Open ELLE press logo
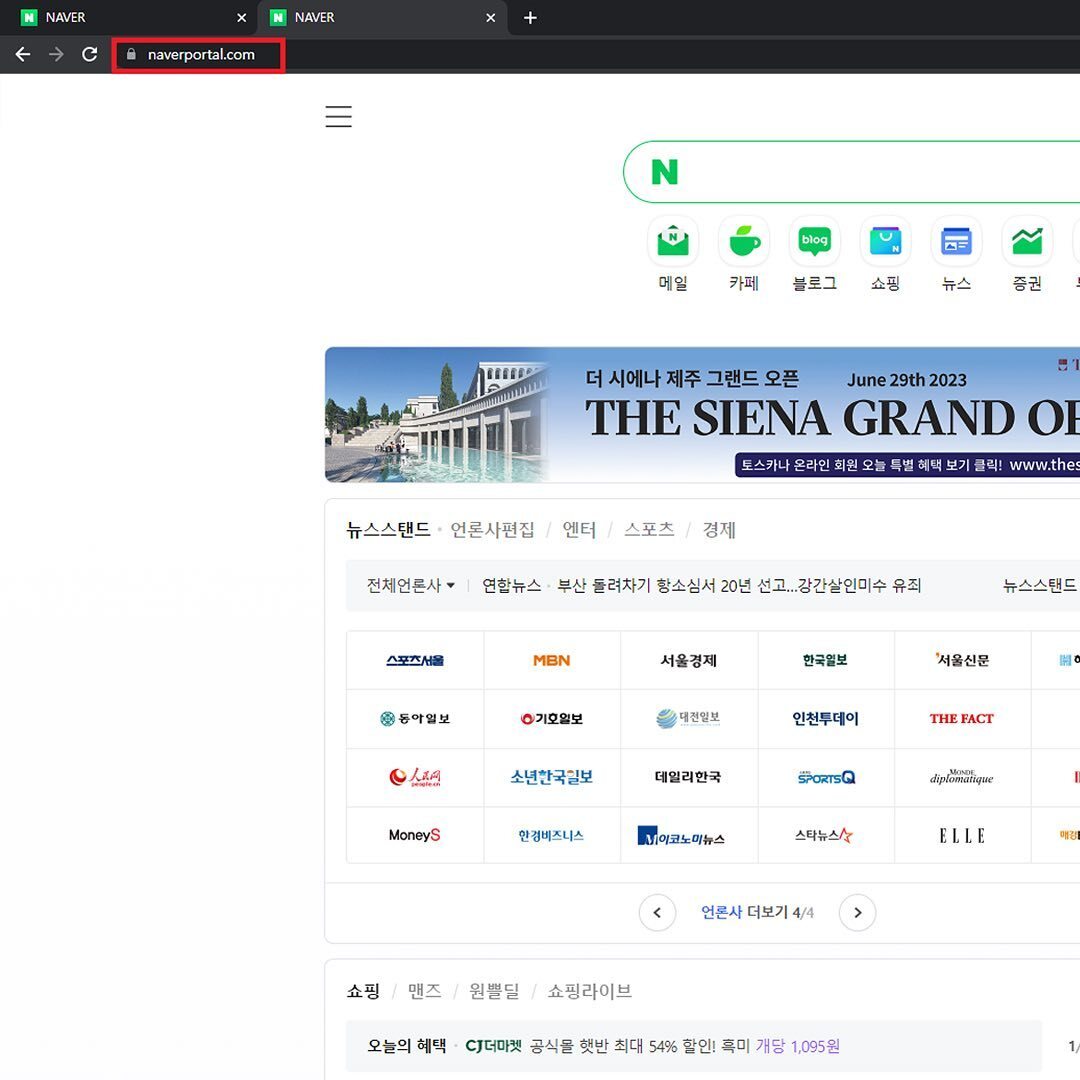Screen dimensions: 1080x1080 click(962, 835)
